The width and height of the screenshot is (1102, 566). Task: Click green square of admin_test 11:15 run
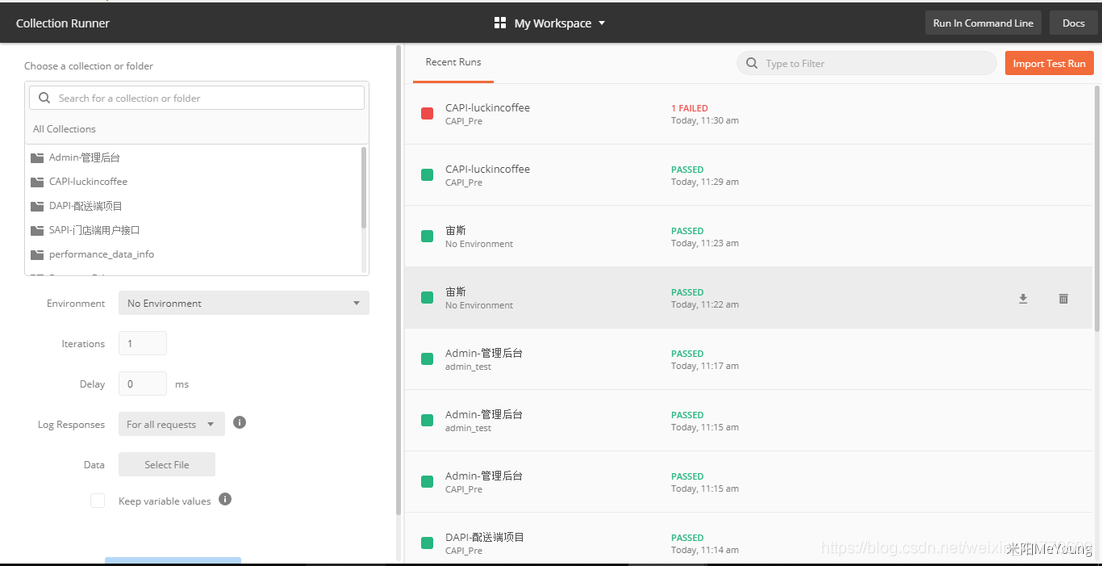(427, 420)
